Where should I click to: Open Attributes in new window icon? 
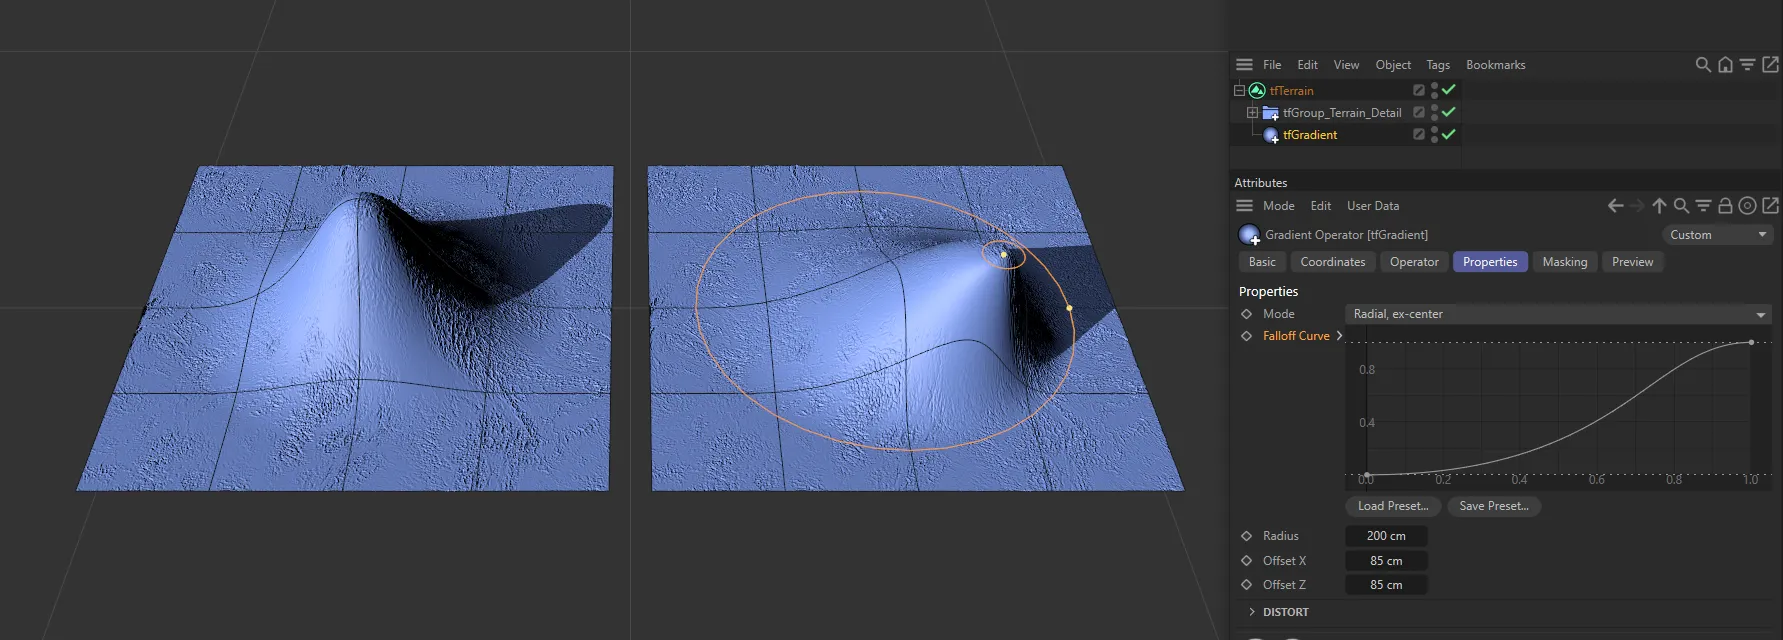pyautogui.click(x=1770, y=205)
